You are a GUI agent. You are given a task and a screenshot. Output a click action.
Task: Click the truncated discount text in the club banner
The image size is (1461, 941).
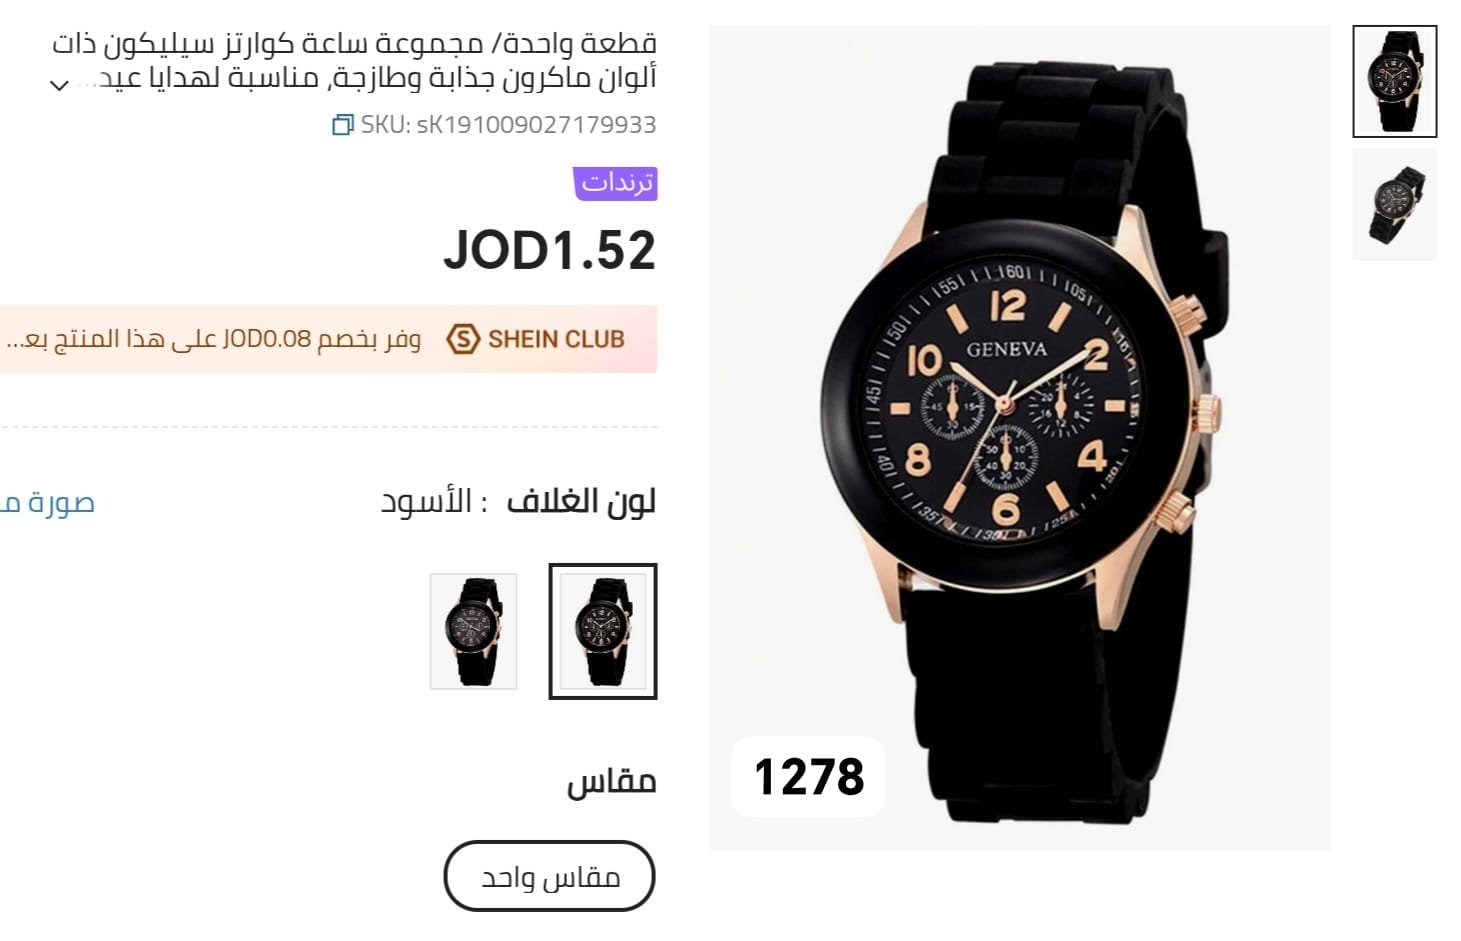point(214,339)
